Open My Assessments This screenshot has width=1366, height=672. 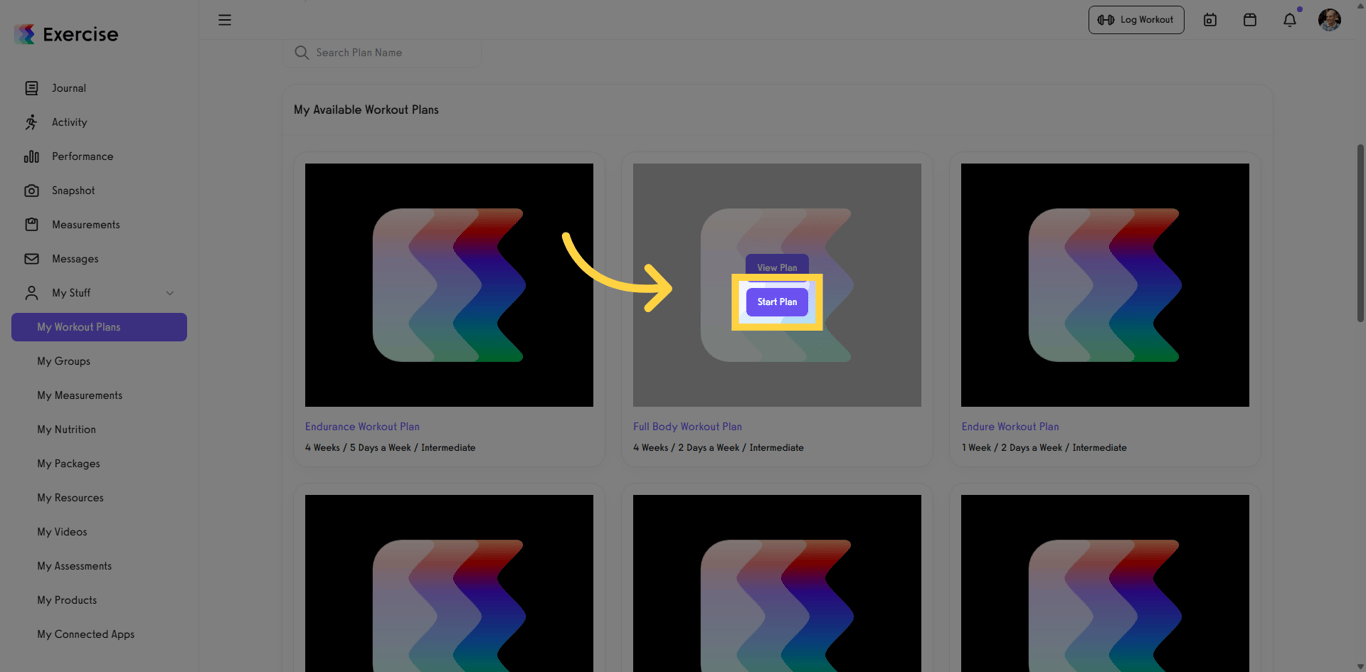click(75, 565)
